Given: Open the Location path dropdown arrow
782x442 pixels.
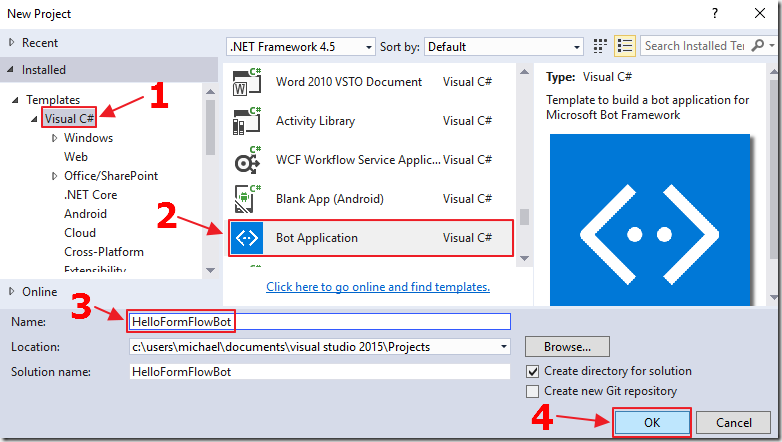Looking at the screenshot, I should click(x=504, y=347).
